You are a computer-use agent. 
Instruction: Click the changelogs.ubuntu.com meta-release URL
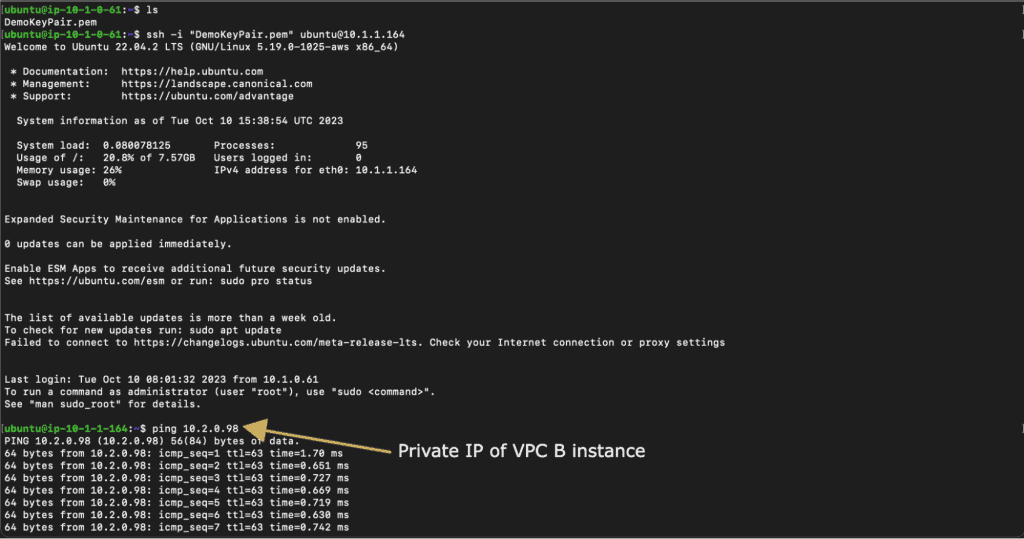pos(276,342)
